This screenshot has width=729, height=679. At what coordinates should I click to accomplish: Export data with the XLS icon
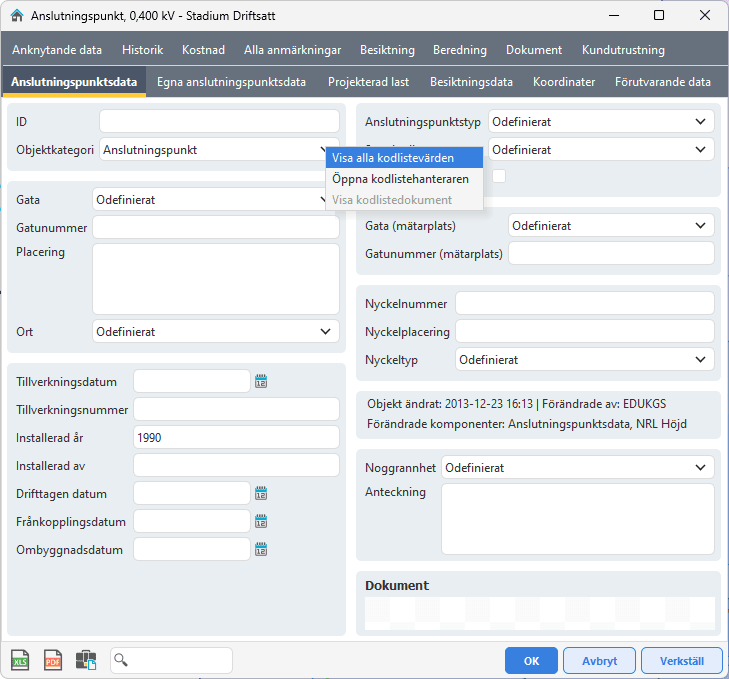click(20, 660)
